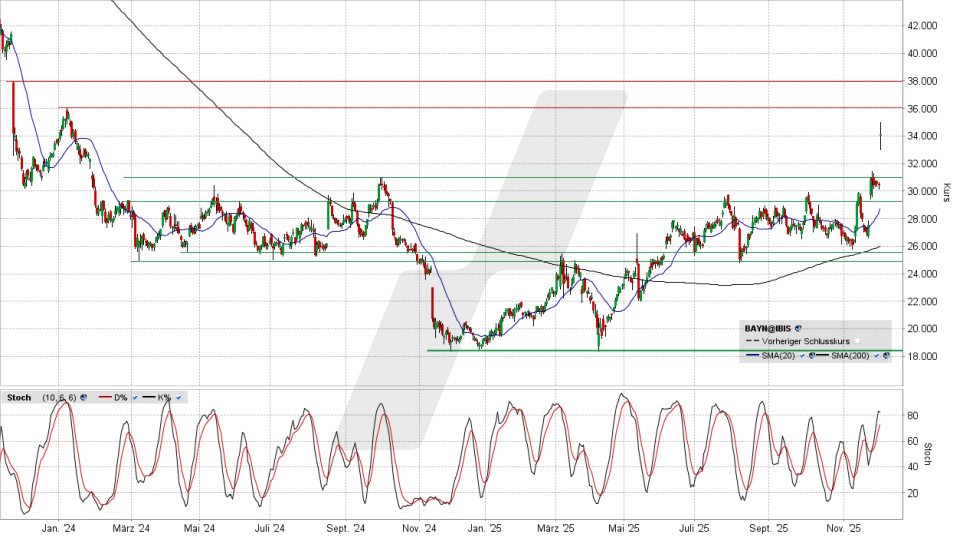Click the Stoch indicator label
960x540 pixels.
point(19,397)
